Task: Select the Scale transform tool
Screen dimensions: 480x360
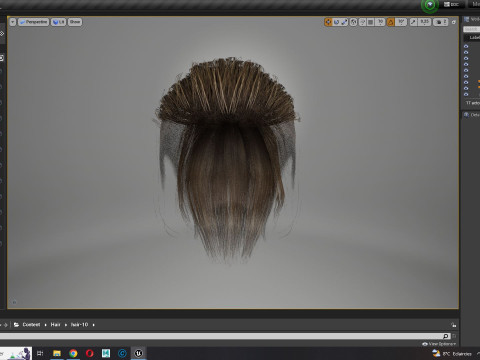Action: [x=344, y=22]
